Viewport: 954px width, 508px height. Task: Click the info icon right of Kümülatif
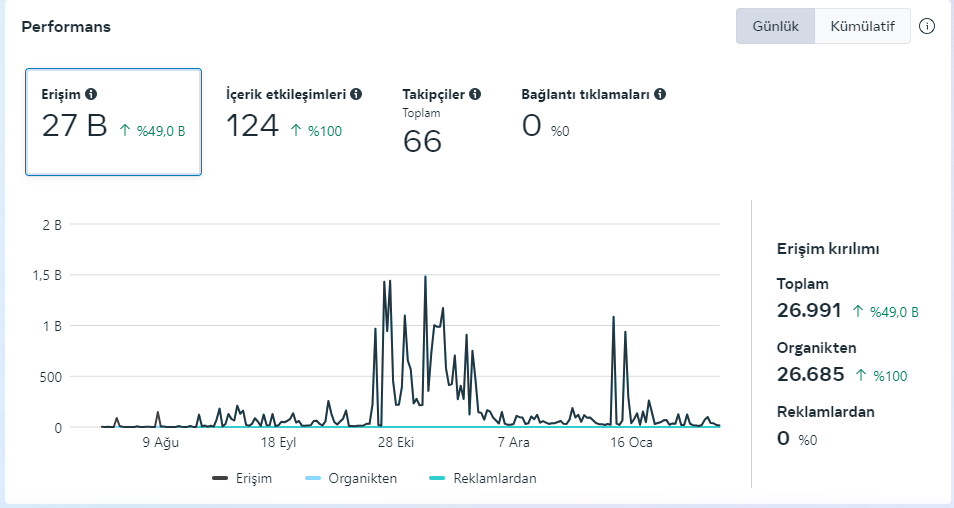coord(927,26)
